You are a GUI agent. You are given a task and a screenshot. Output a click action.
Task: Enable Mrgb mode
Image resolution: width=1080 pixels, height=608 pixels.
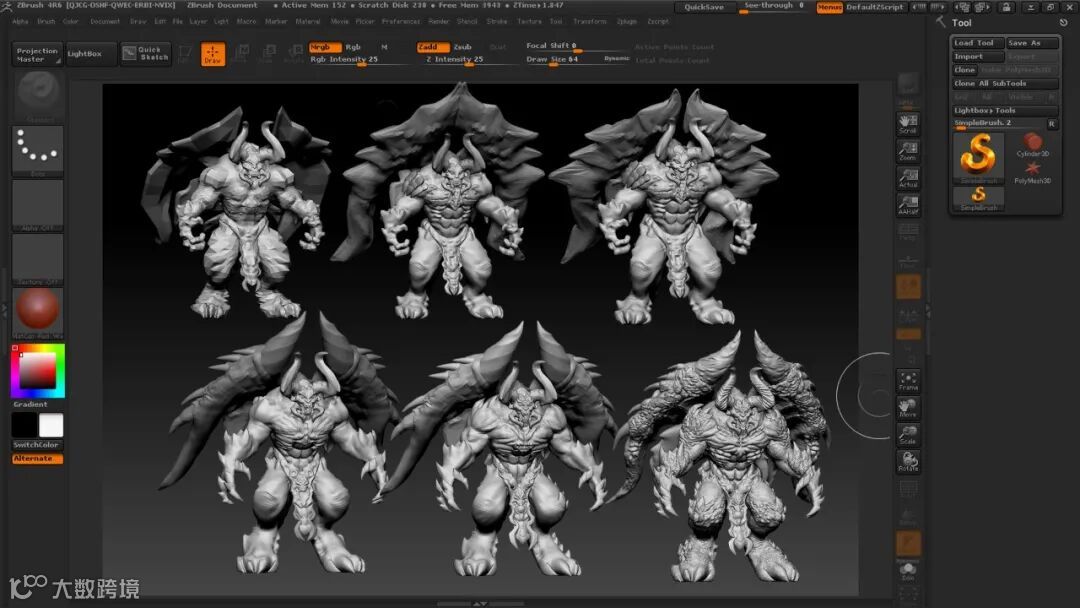pos(324,47)
